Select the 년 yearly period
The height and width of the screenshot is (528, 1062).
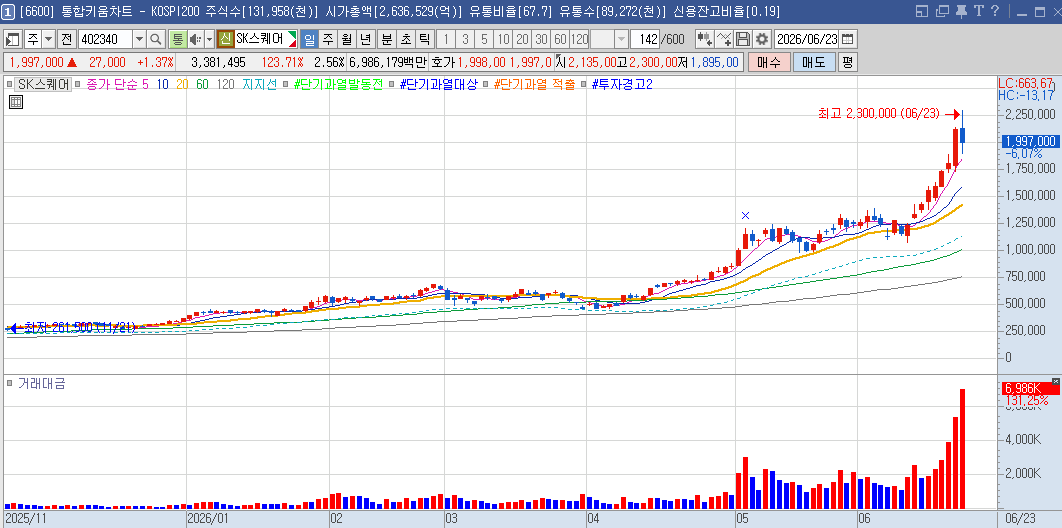(x=366, y=39)
